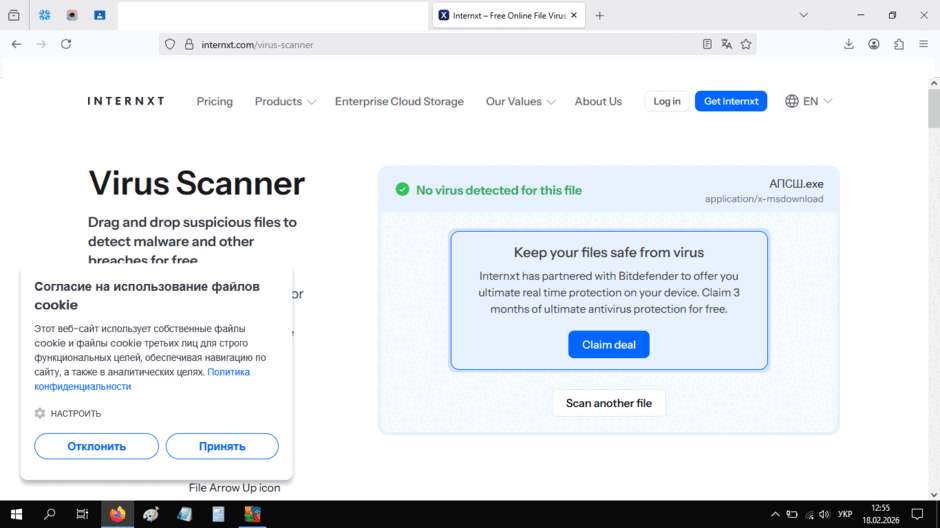Screen dimensions: 940x528
Task: Open cookie settings via НАСТРОИТЬ
Action: point(68,414)
